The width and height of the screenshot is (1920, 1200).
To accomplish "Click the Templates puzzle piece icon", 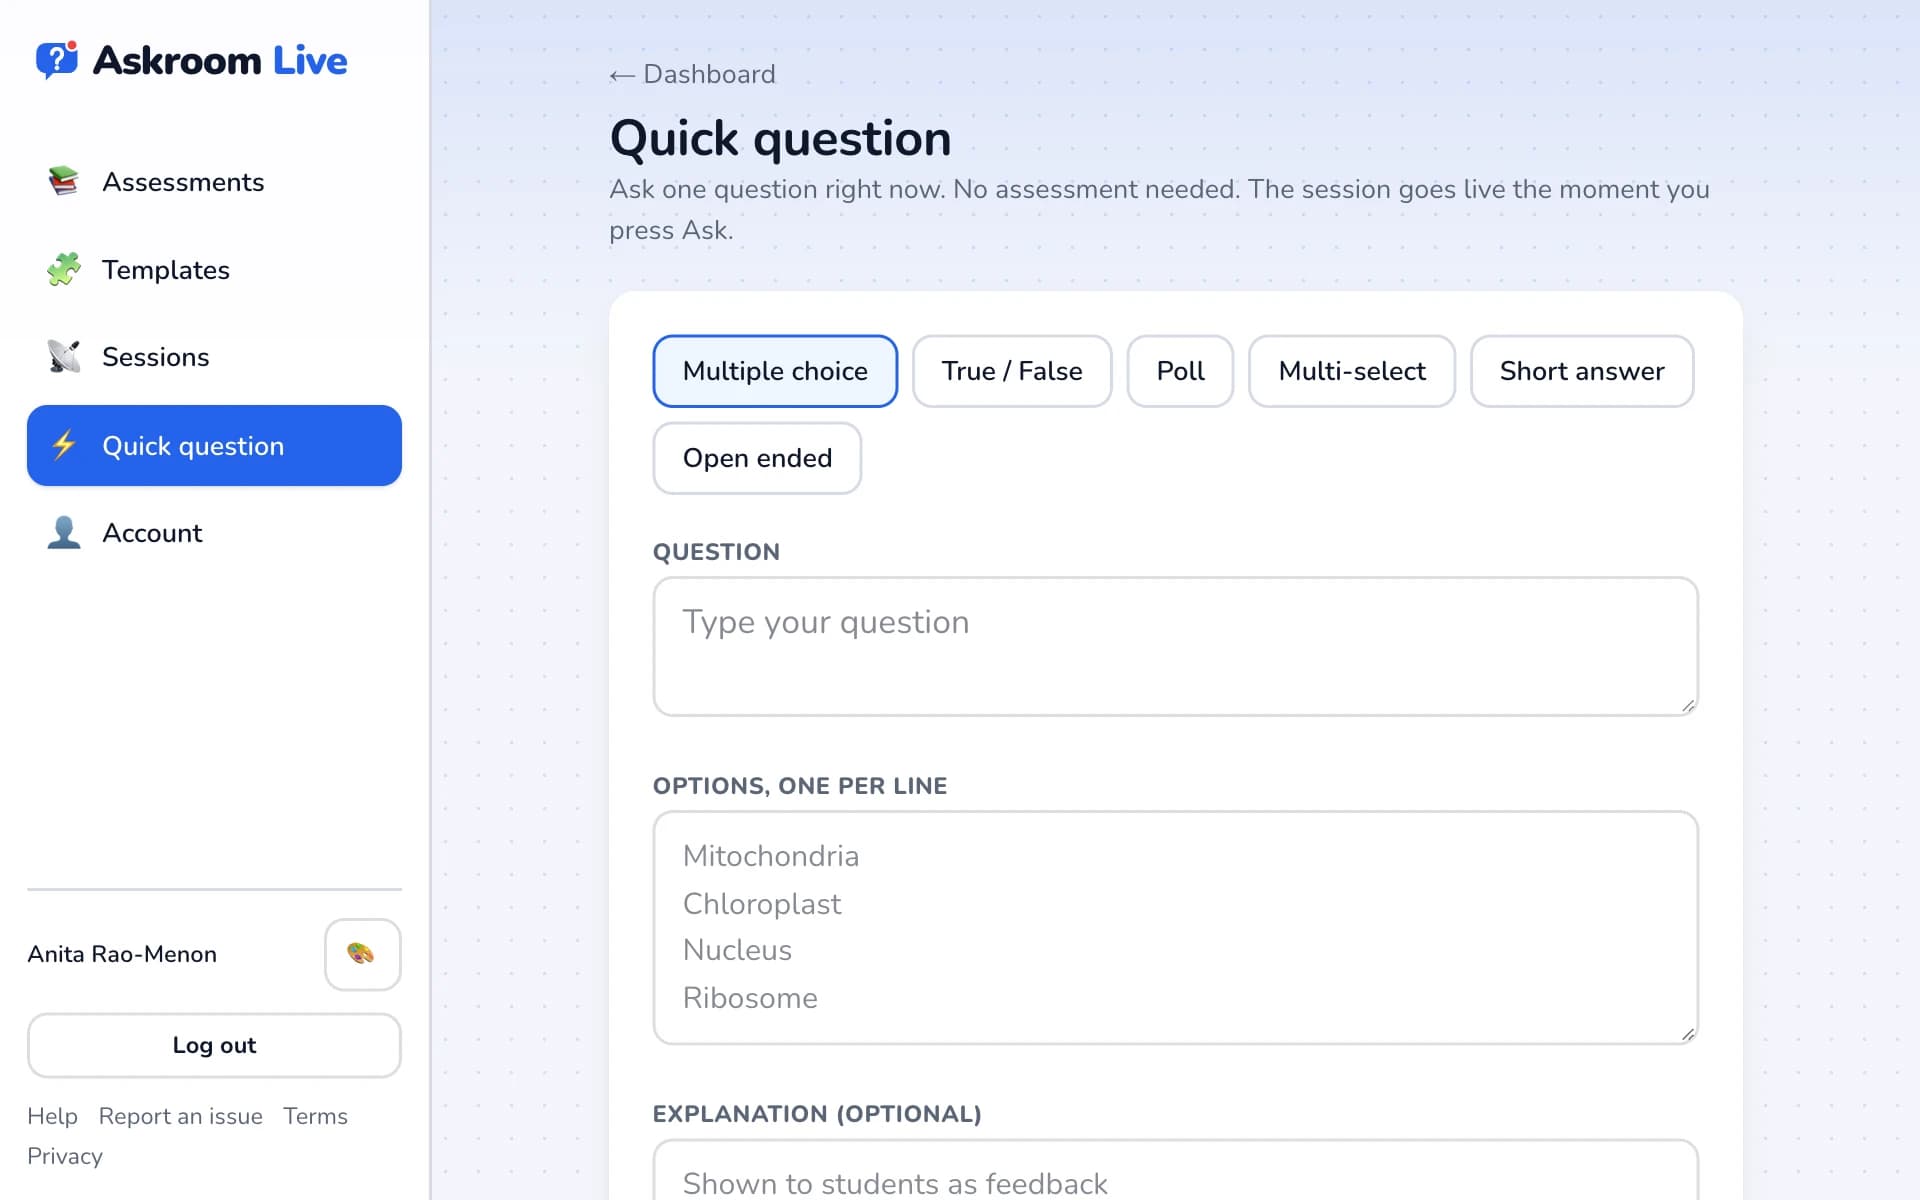I will coord(64,270).
